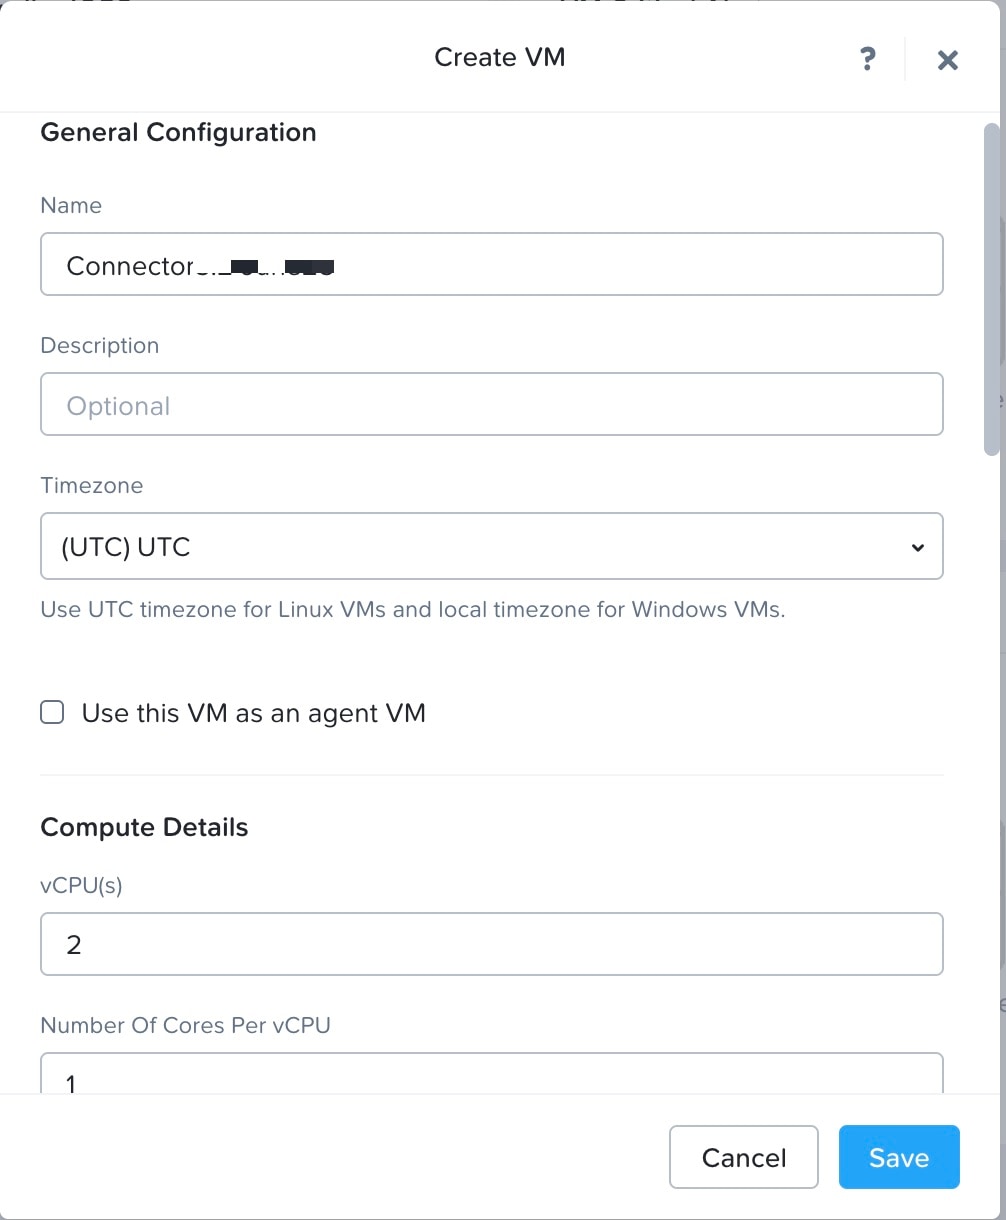Viewport: 1006px width, 1220px height.
Task: Select the Name input containing 'Connector'
Action: (x=492, y=264)
